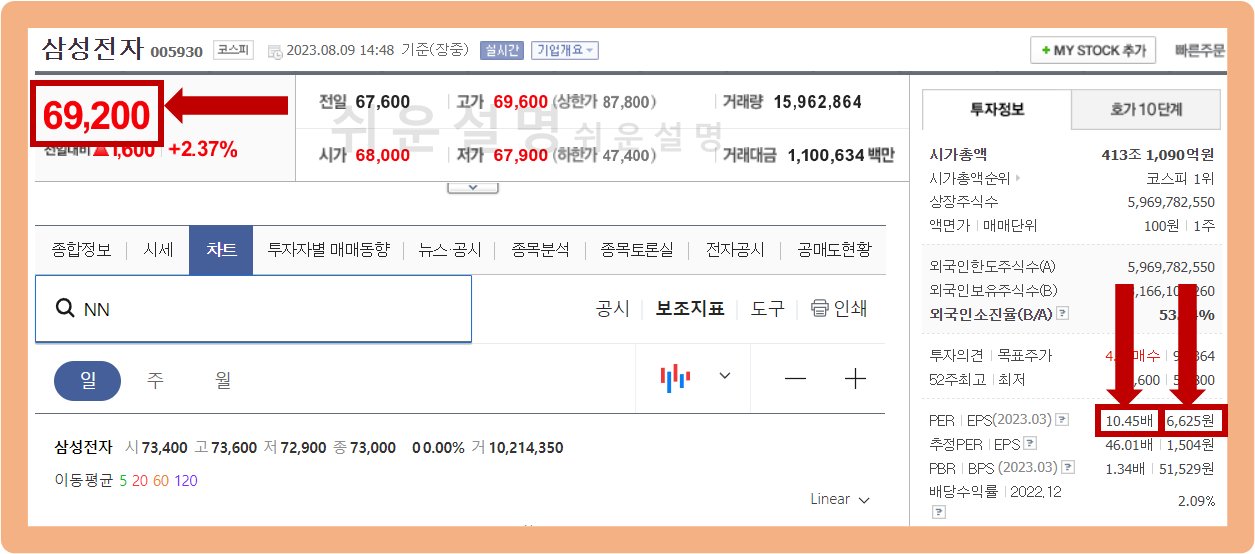Select 주 weekly period
Screen dimensions: 1255x554
(155, 381)
